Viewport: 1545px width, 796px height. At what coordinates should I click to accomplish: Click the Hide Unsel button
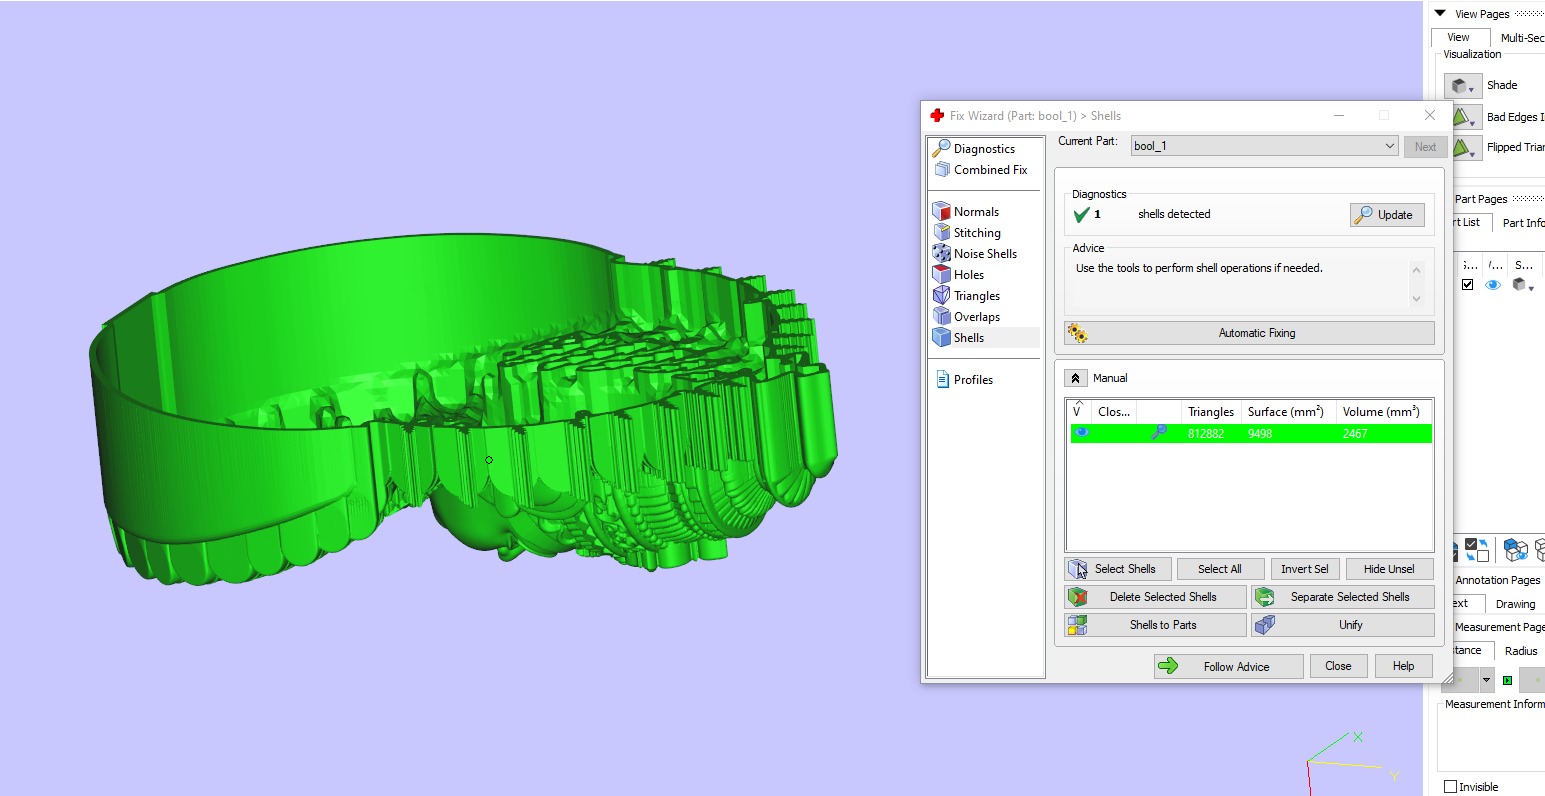click(x=1389, y=569)
